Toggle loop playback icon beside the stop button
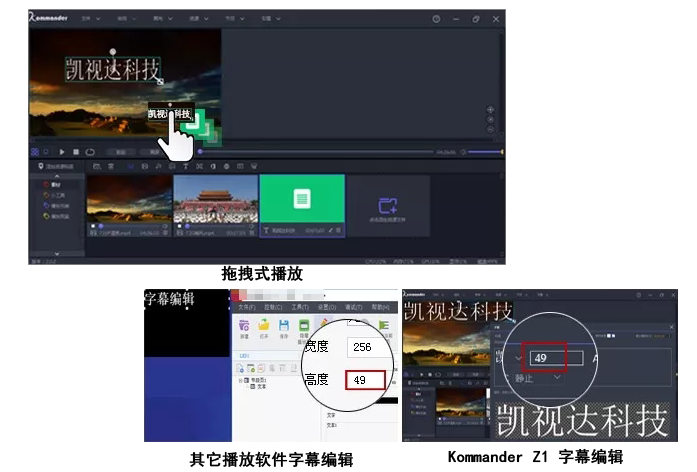Screen dimensions: 697x472 (90, 152)
